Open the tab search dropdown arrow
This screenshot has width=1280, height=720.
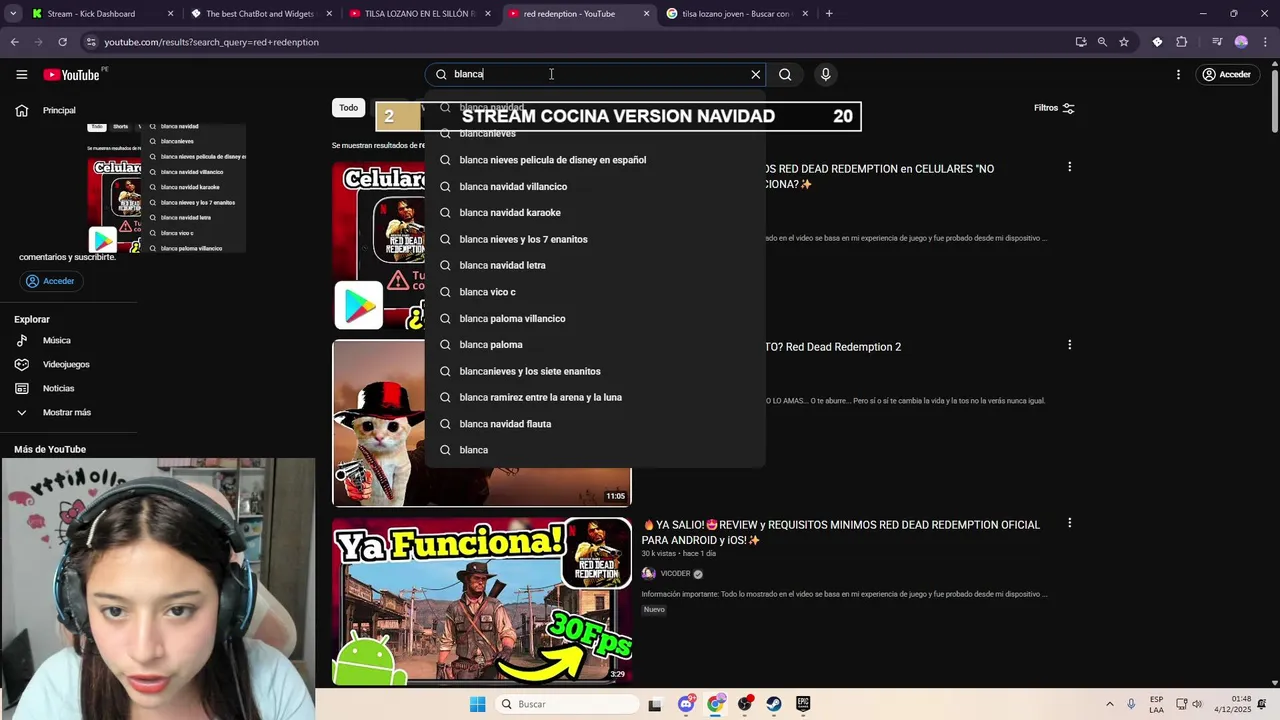pyautogui.click(x=13, y=14)
